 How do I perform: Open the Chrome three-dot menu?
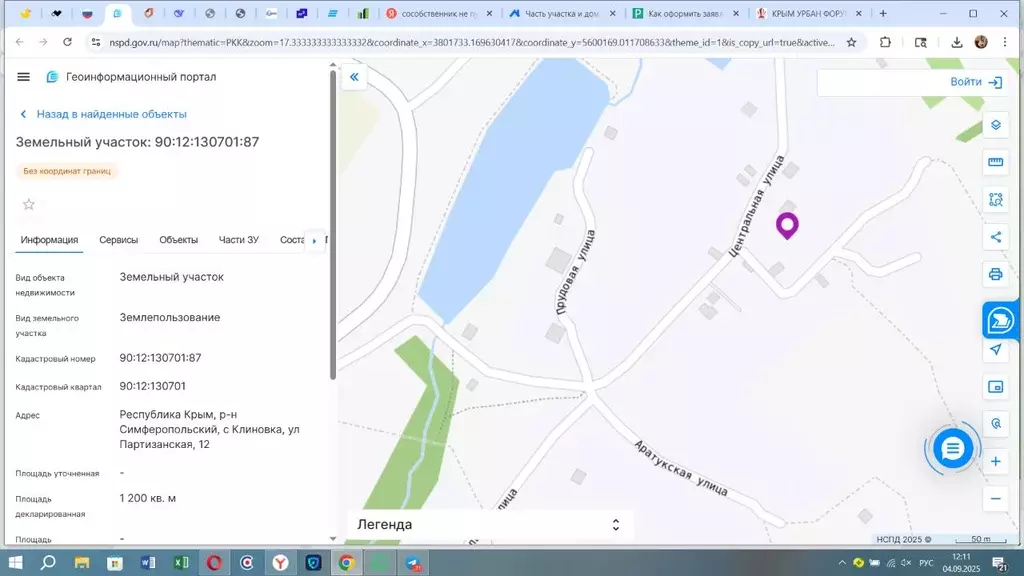pos(1004,42)
